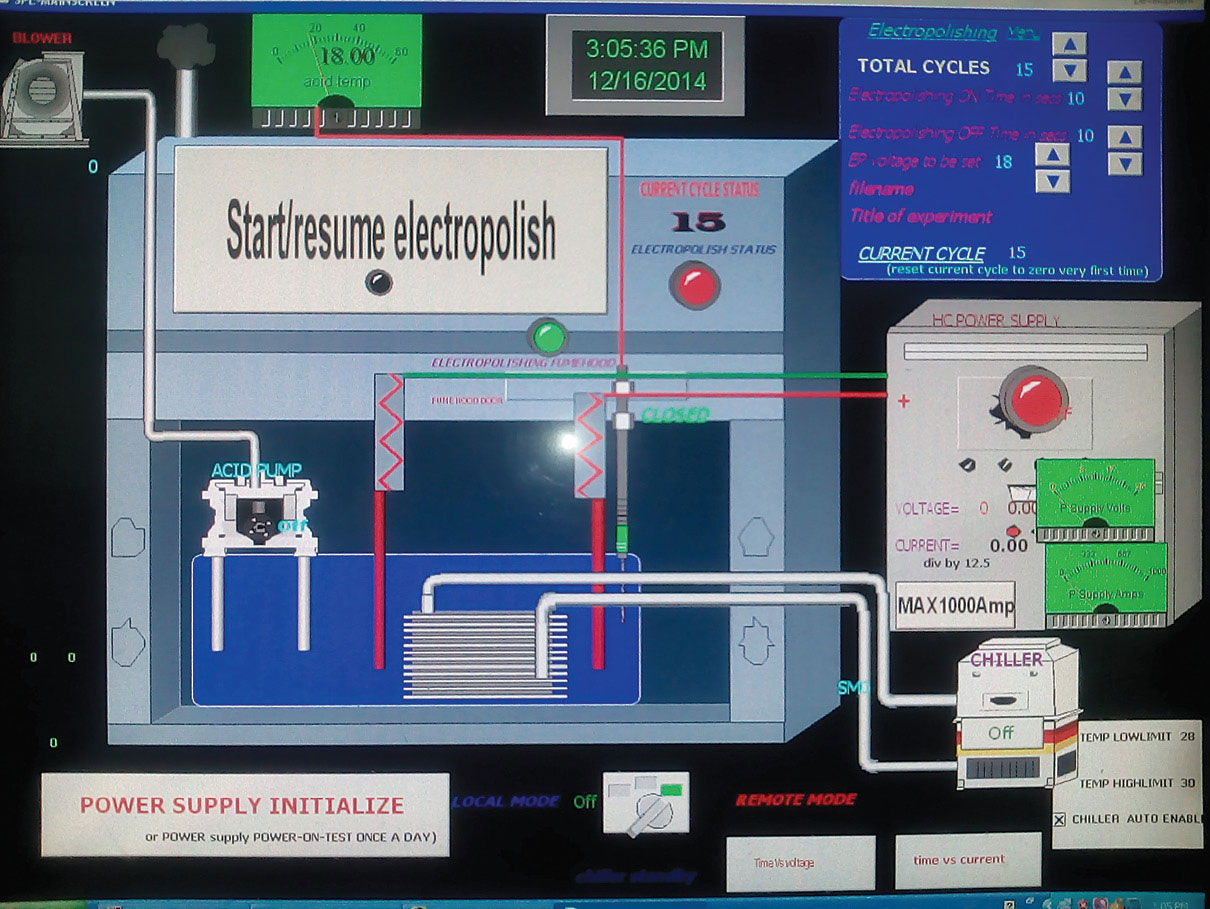Uncheck the Chiller Auto Enable checkbox
Screen dimensions: 1210x909
tap(1060, 820)
